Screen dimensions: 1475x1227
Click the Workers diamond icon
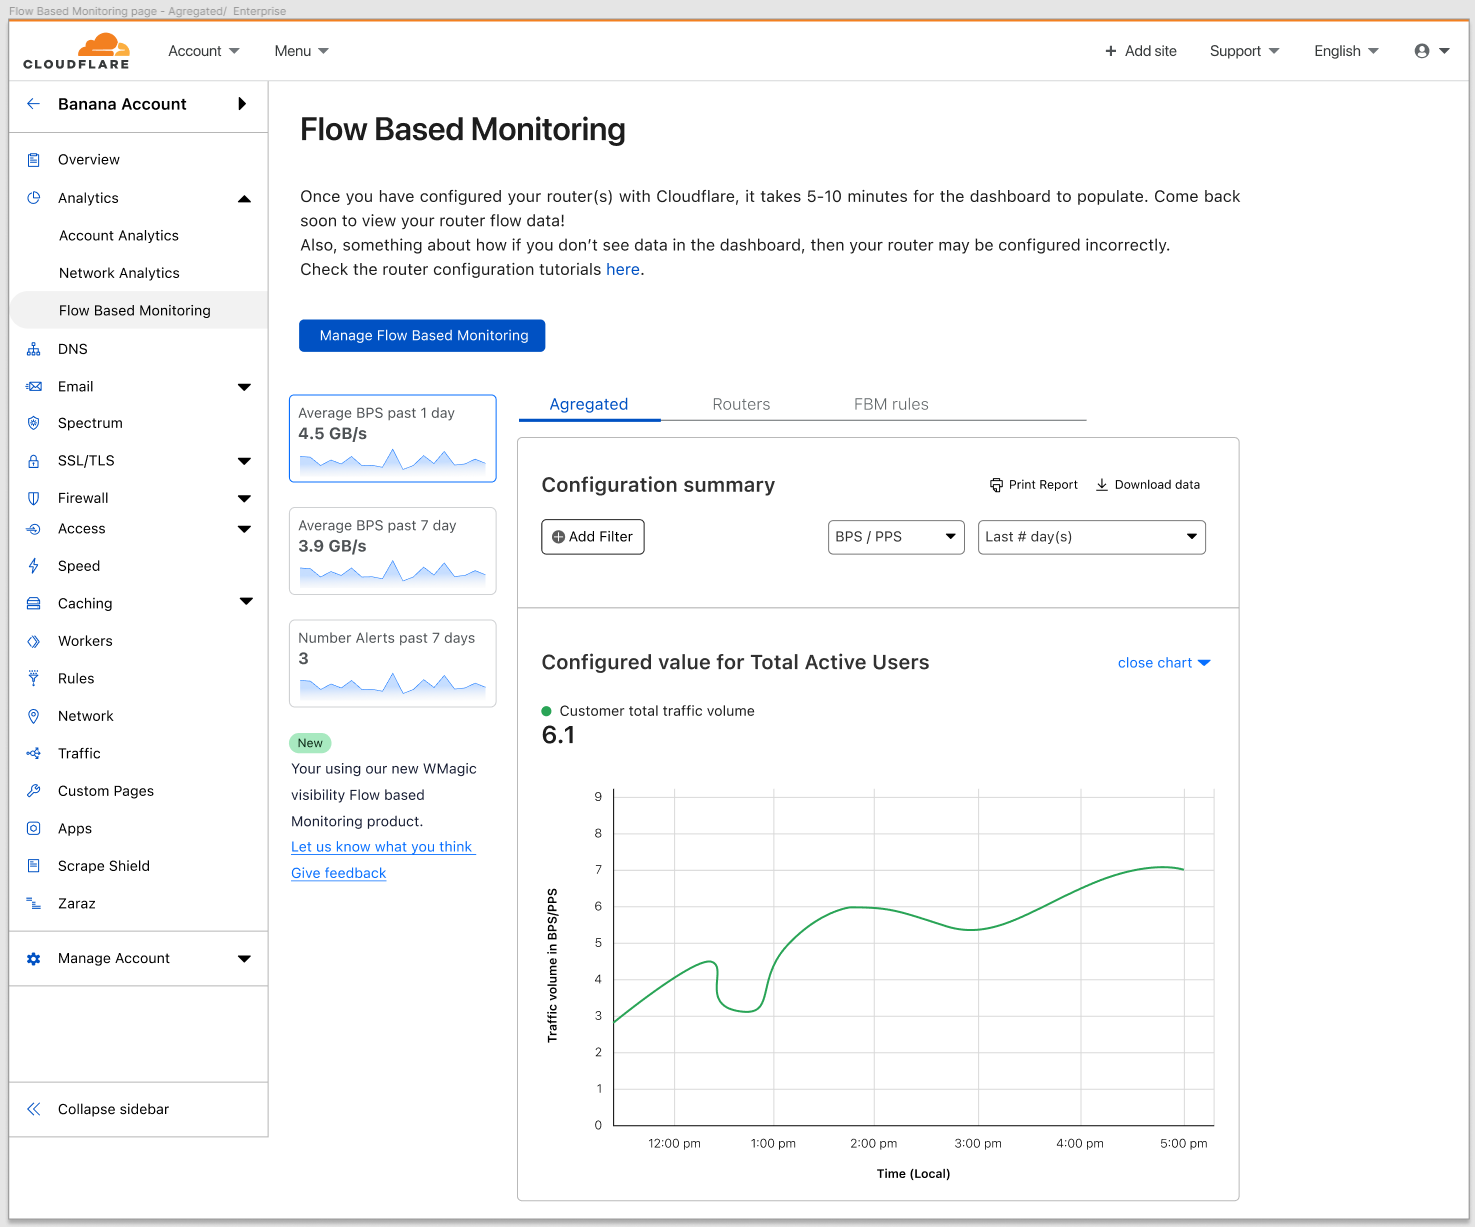[34, 641]
